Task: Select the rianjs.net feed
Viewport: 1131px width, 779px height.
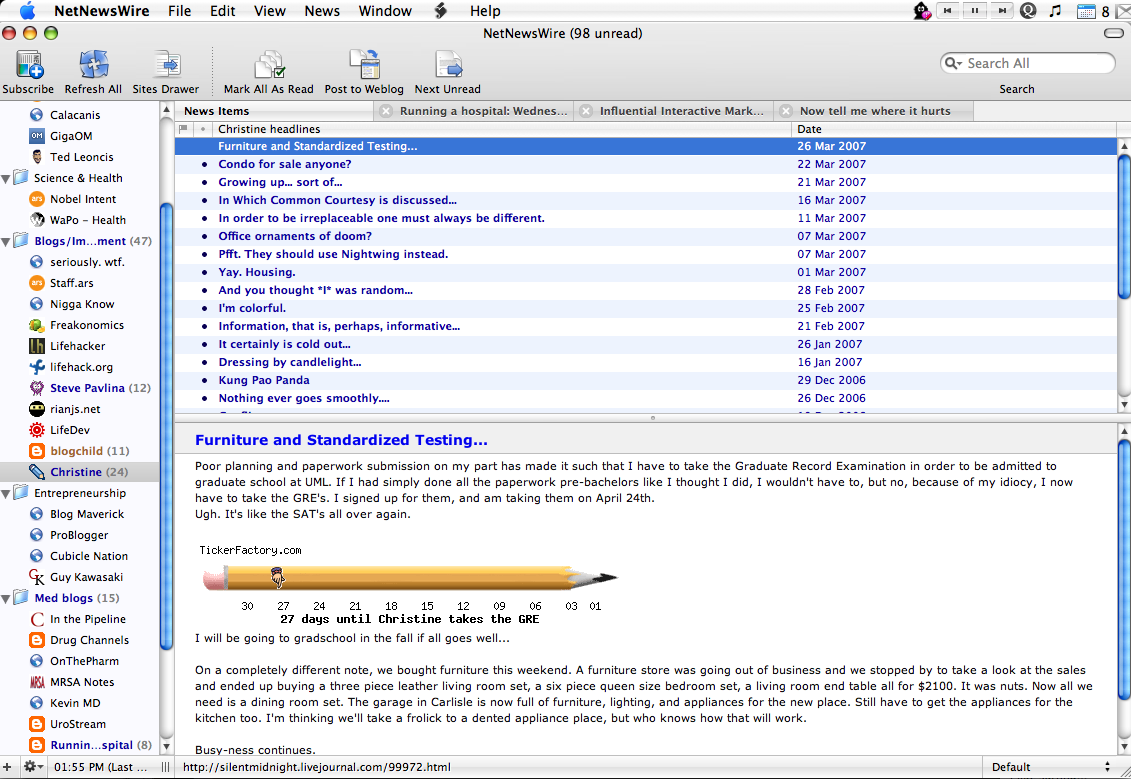Action: coord(75,409)
